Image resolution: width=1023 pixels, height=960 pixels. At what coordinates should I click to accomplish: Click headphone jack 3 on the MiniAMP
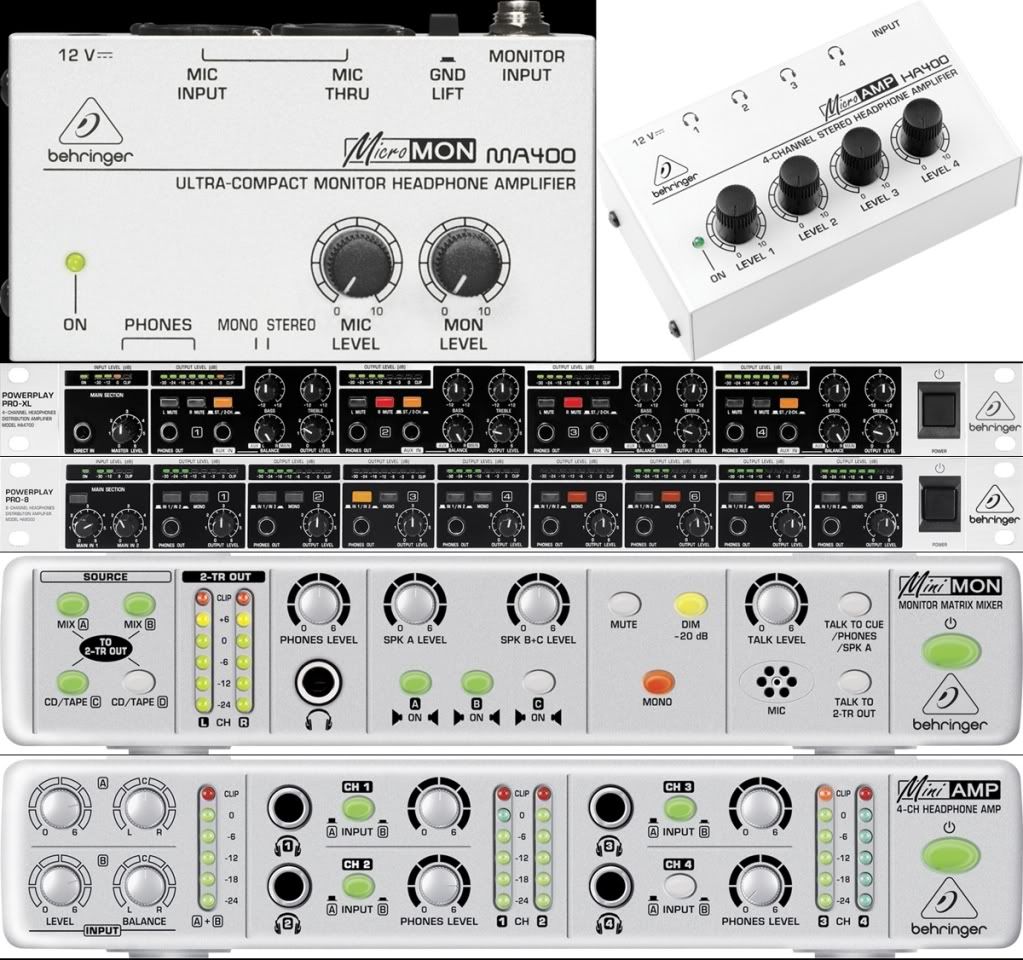click(x=609, y=808)
